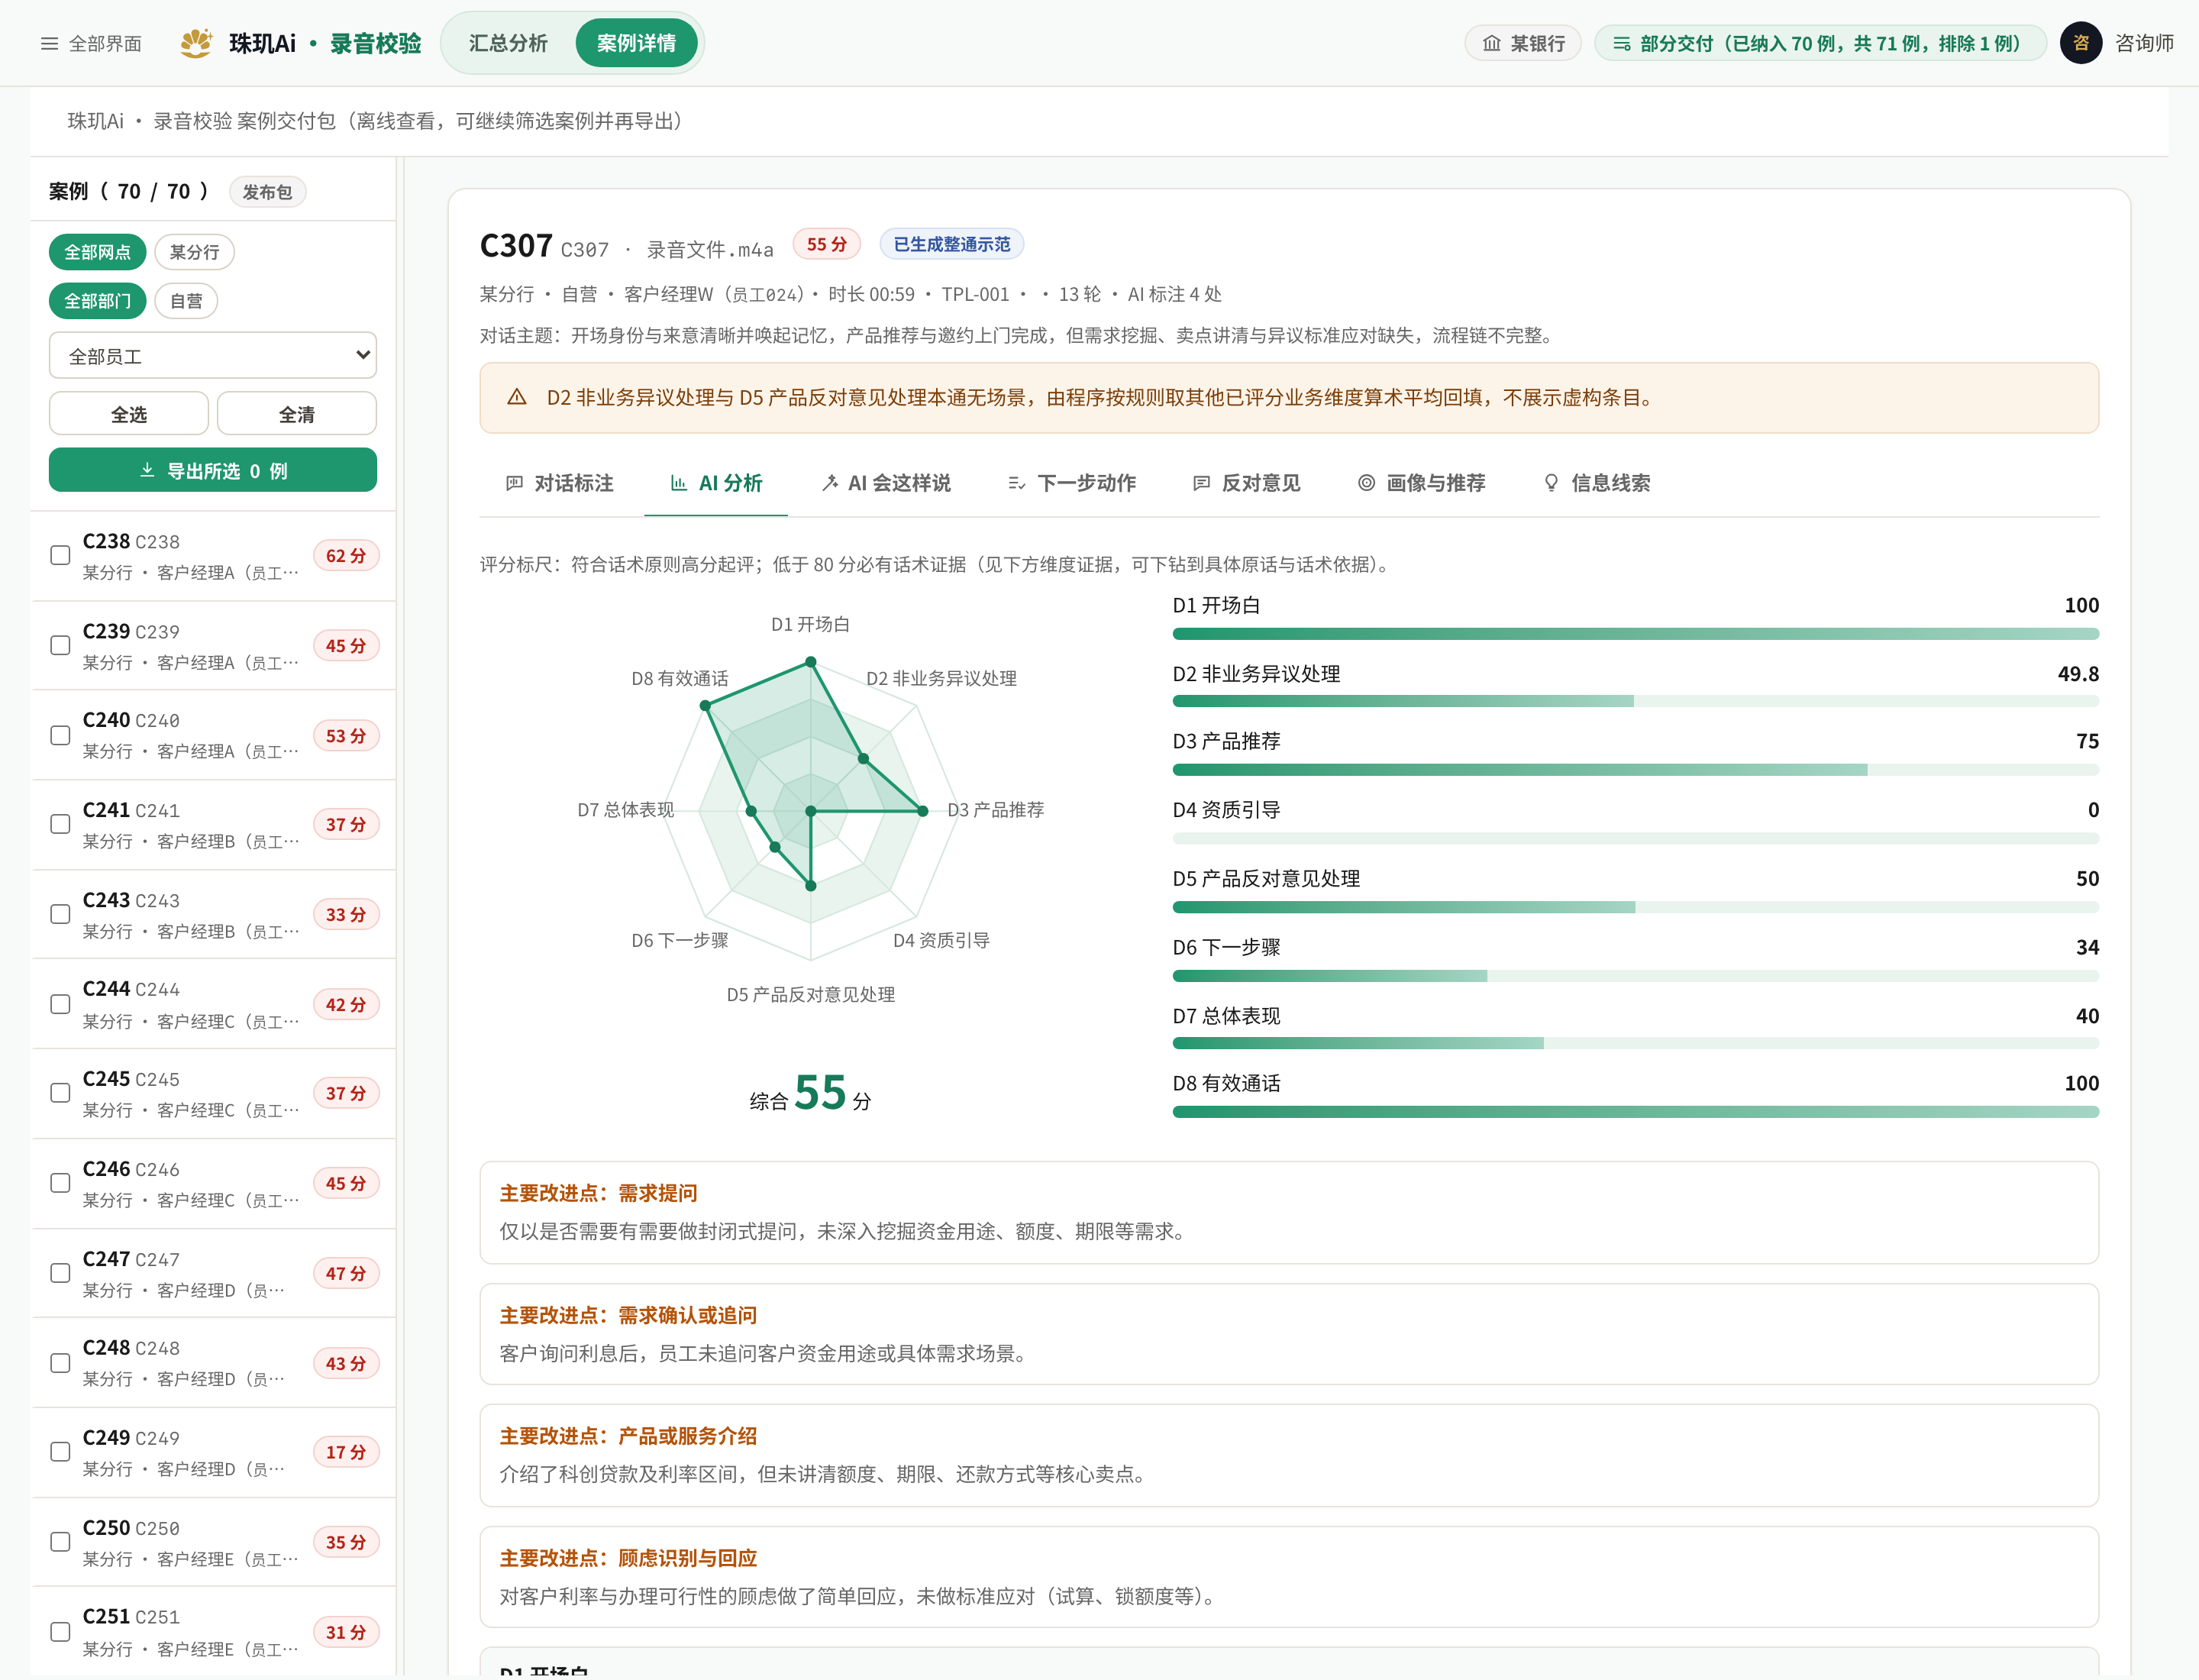Screen dimensions: 2199x1680
Task: Click the 全清 button
Action: 297,413
